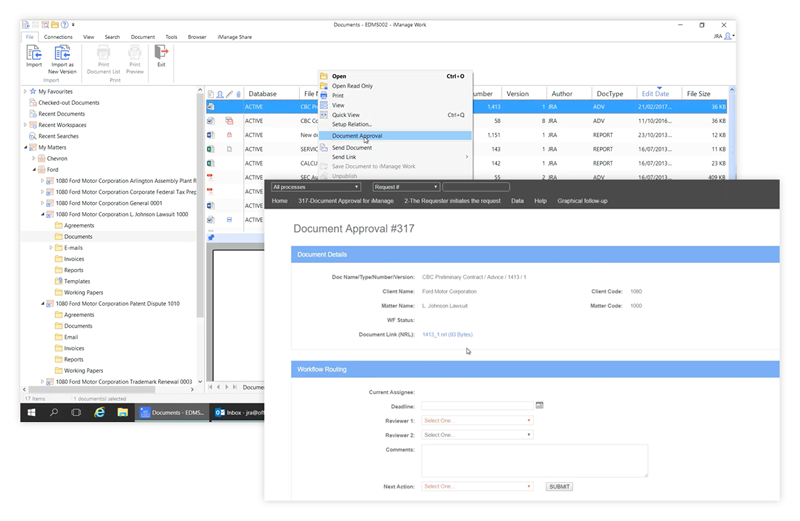Click Help in the workflow navigation bar
This screenshot has width=800, height=521.
point(540,201)
